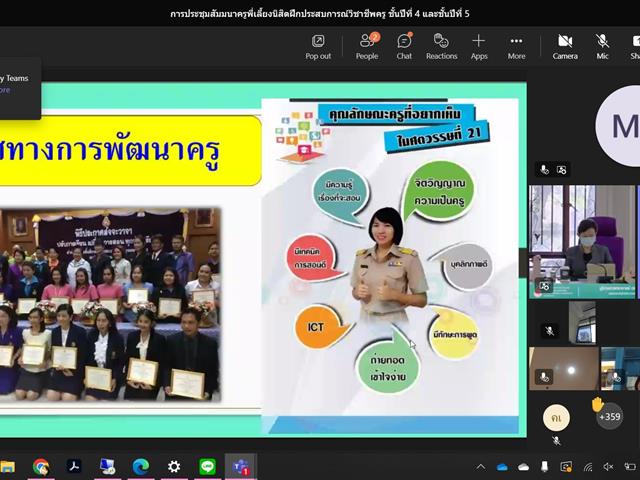Viewport: 640px width, 480px height.
Task: Open LINE app from taskbar
Action: 207,466
